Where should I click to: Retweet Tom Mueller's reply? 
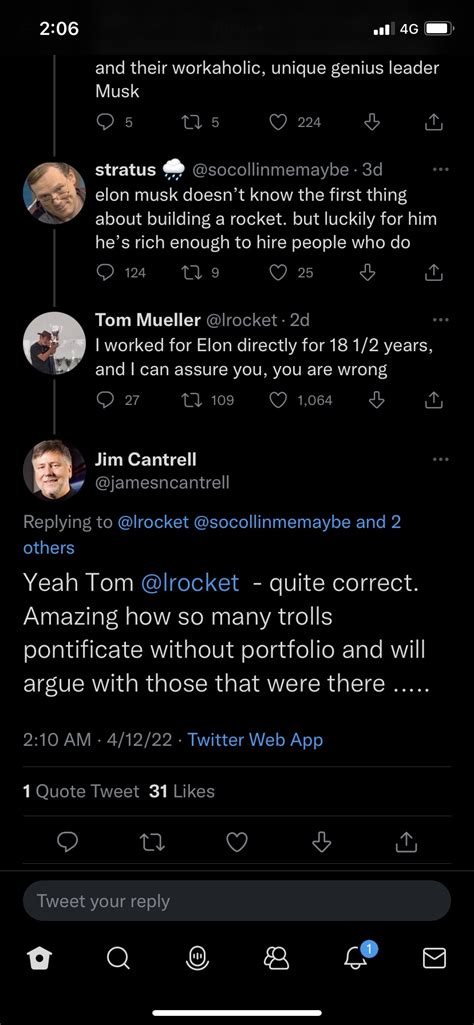(x=191, y=400)
